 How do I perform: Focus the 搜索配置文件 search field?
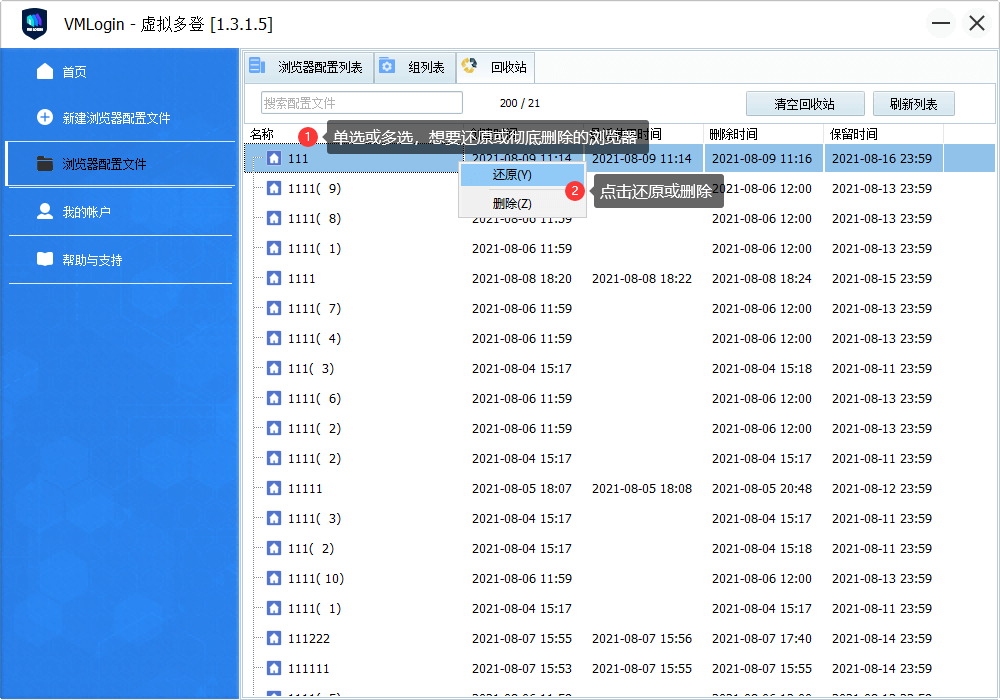click(x=362, y=103)
